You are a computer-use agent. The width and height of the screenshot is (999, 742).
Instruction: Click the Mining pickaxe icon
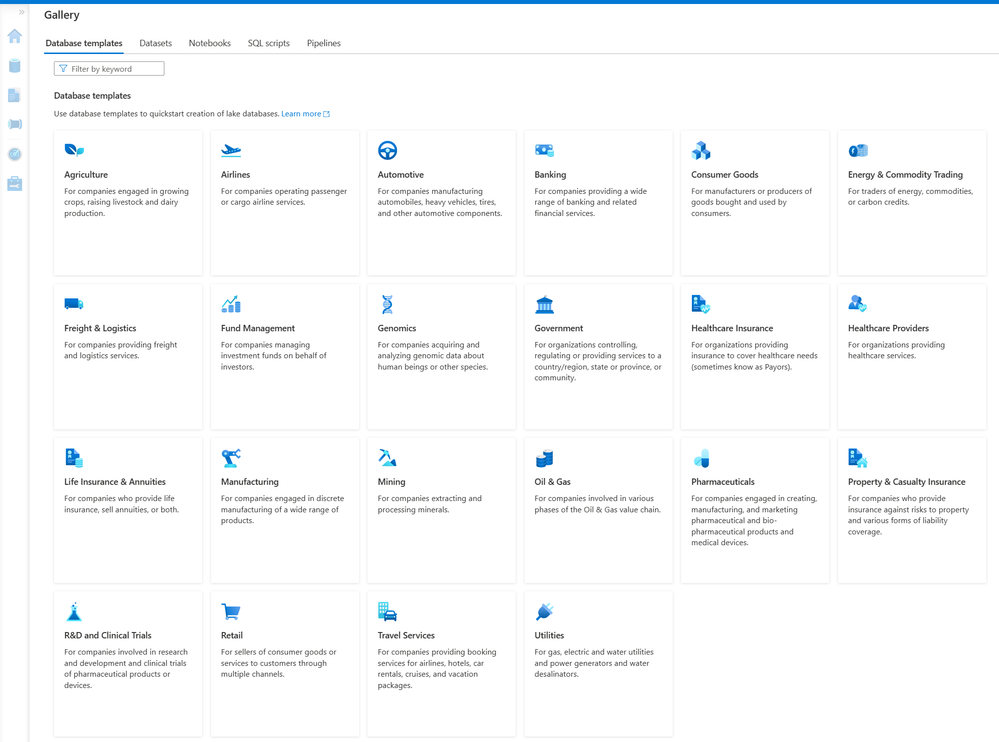click(x=387, y=458)
